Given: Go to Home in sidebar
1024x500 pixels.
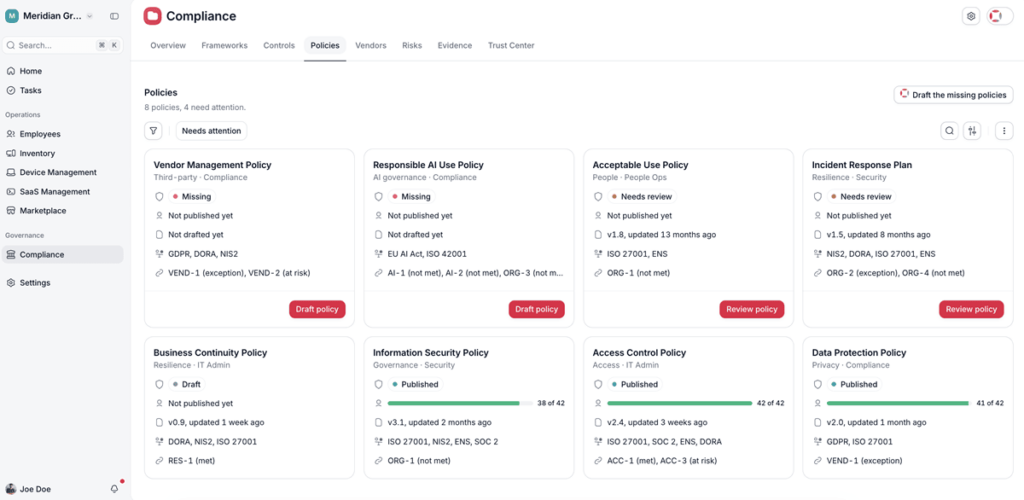Looking at the screenshot, I should pyautogui.click(x=62, y=71).
